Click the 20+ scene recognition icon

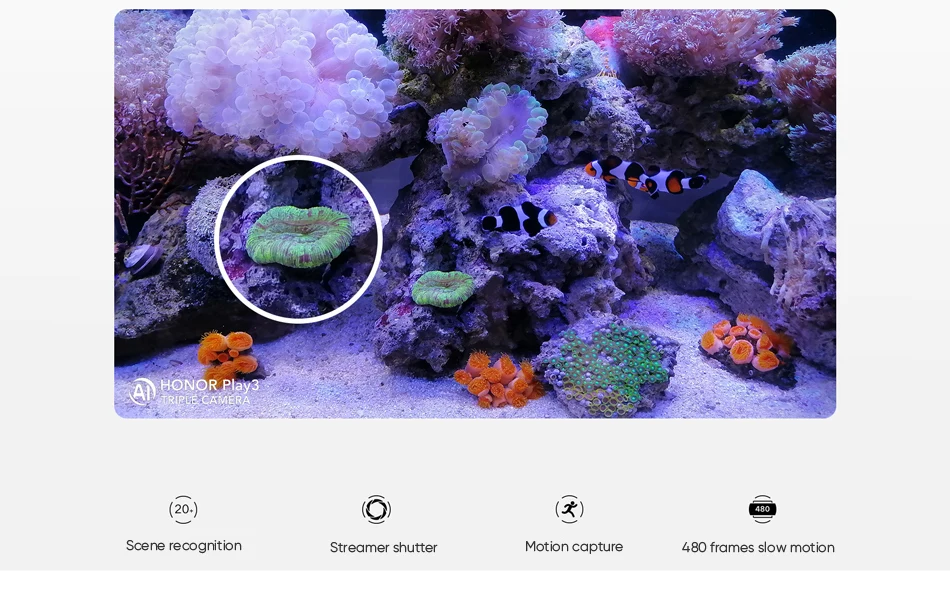pyautogui.click(x=184, y=509)
